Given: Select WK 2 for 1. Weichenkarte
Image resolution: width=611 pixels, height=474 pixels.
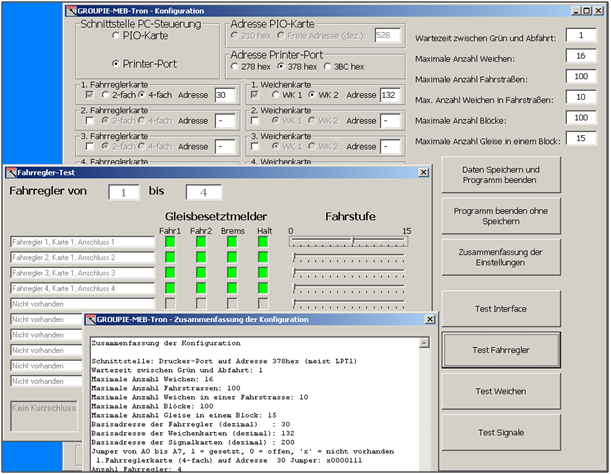Looking at the screenshot, I should point(311,95).
